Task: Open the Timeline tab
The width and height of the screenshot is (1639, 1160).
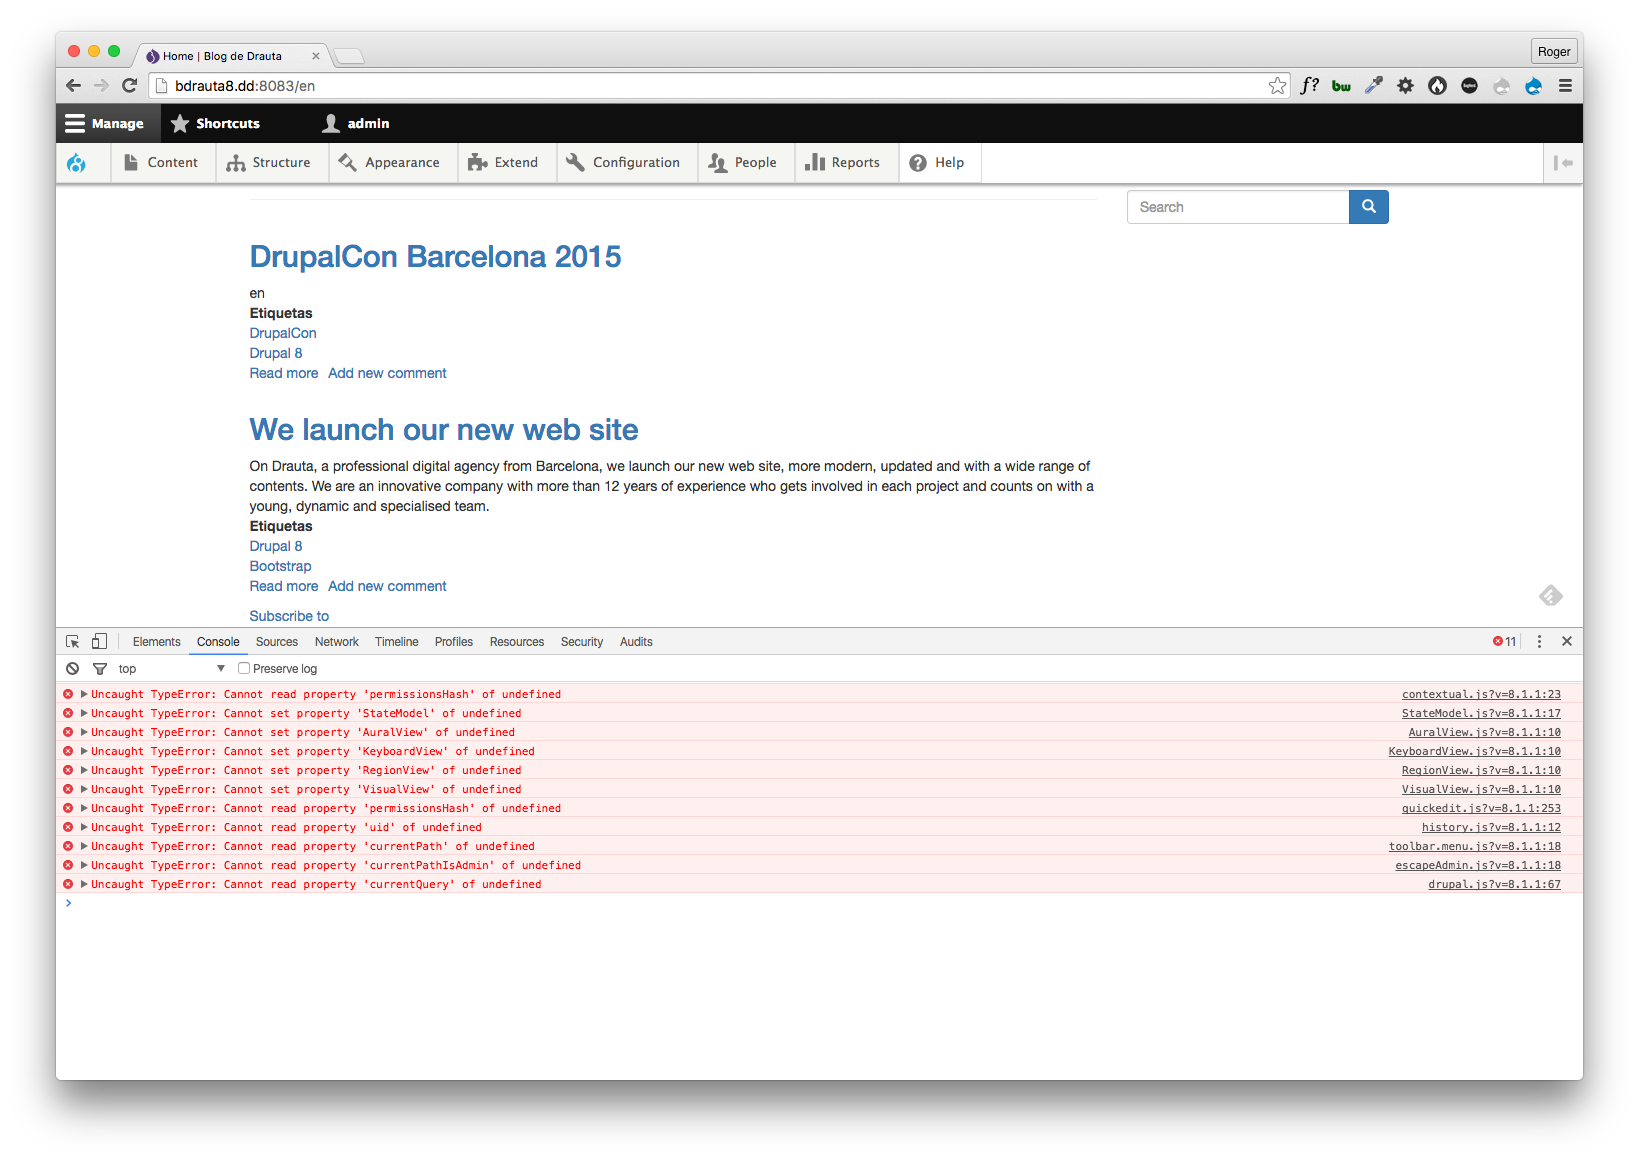Action: [x=397, y=642]
